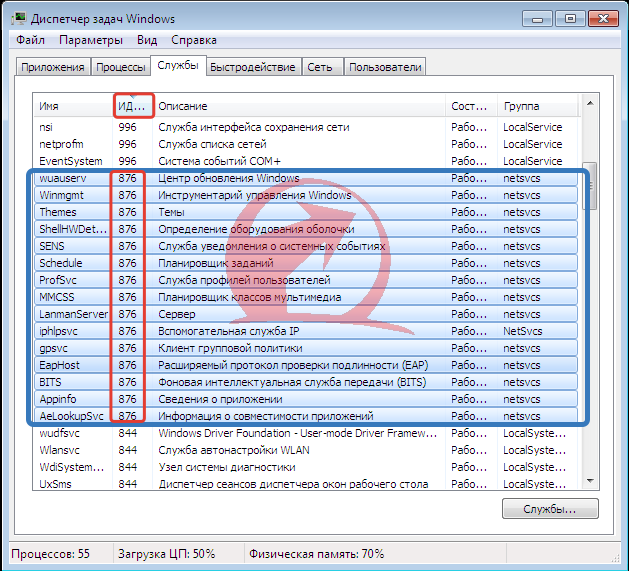The height and width of the screenshot is (571, 629).
Task: Select the Winmgmt service row
Action: (x=306, y=195)
